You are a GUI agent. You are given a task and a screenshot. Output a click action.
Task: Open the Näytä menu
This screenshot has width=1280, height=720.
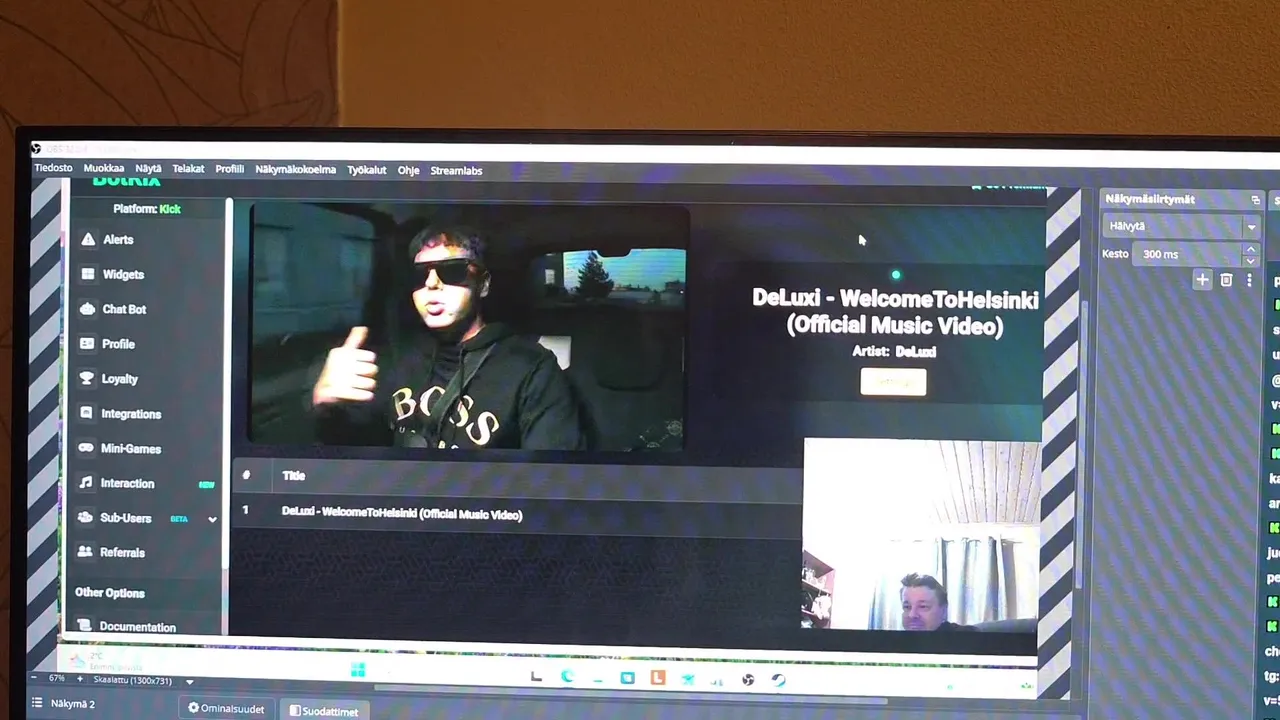[x=148, y=169]
